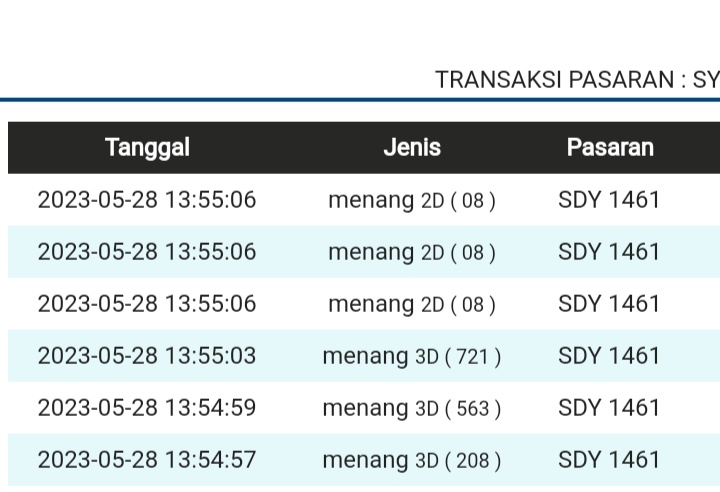
Task: Click the menang 3D (208) entry
Action: [x=412, y=460]
